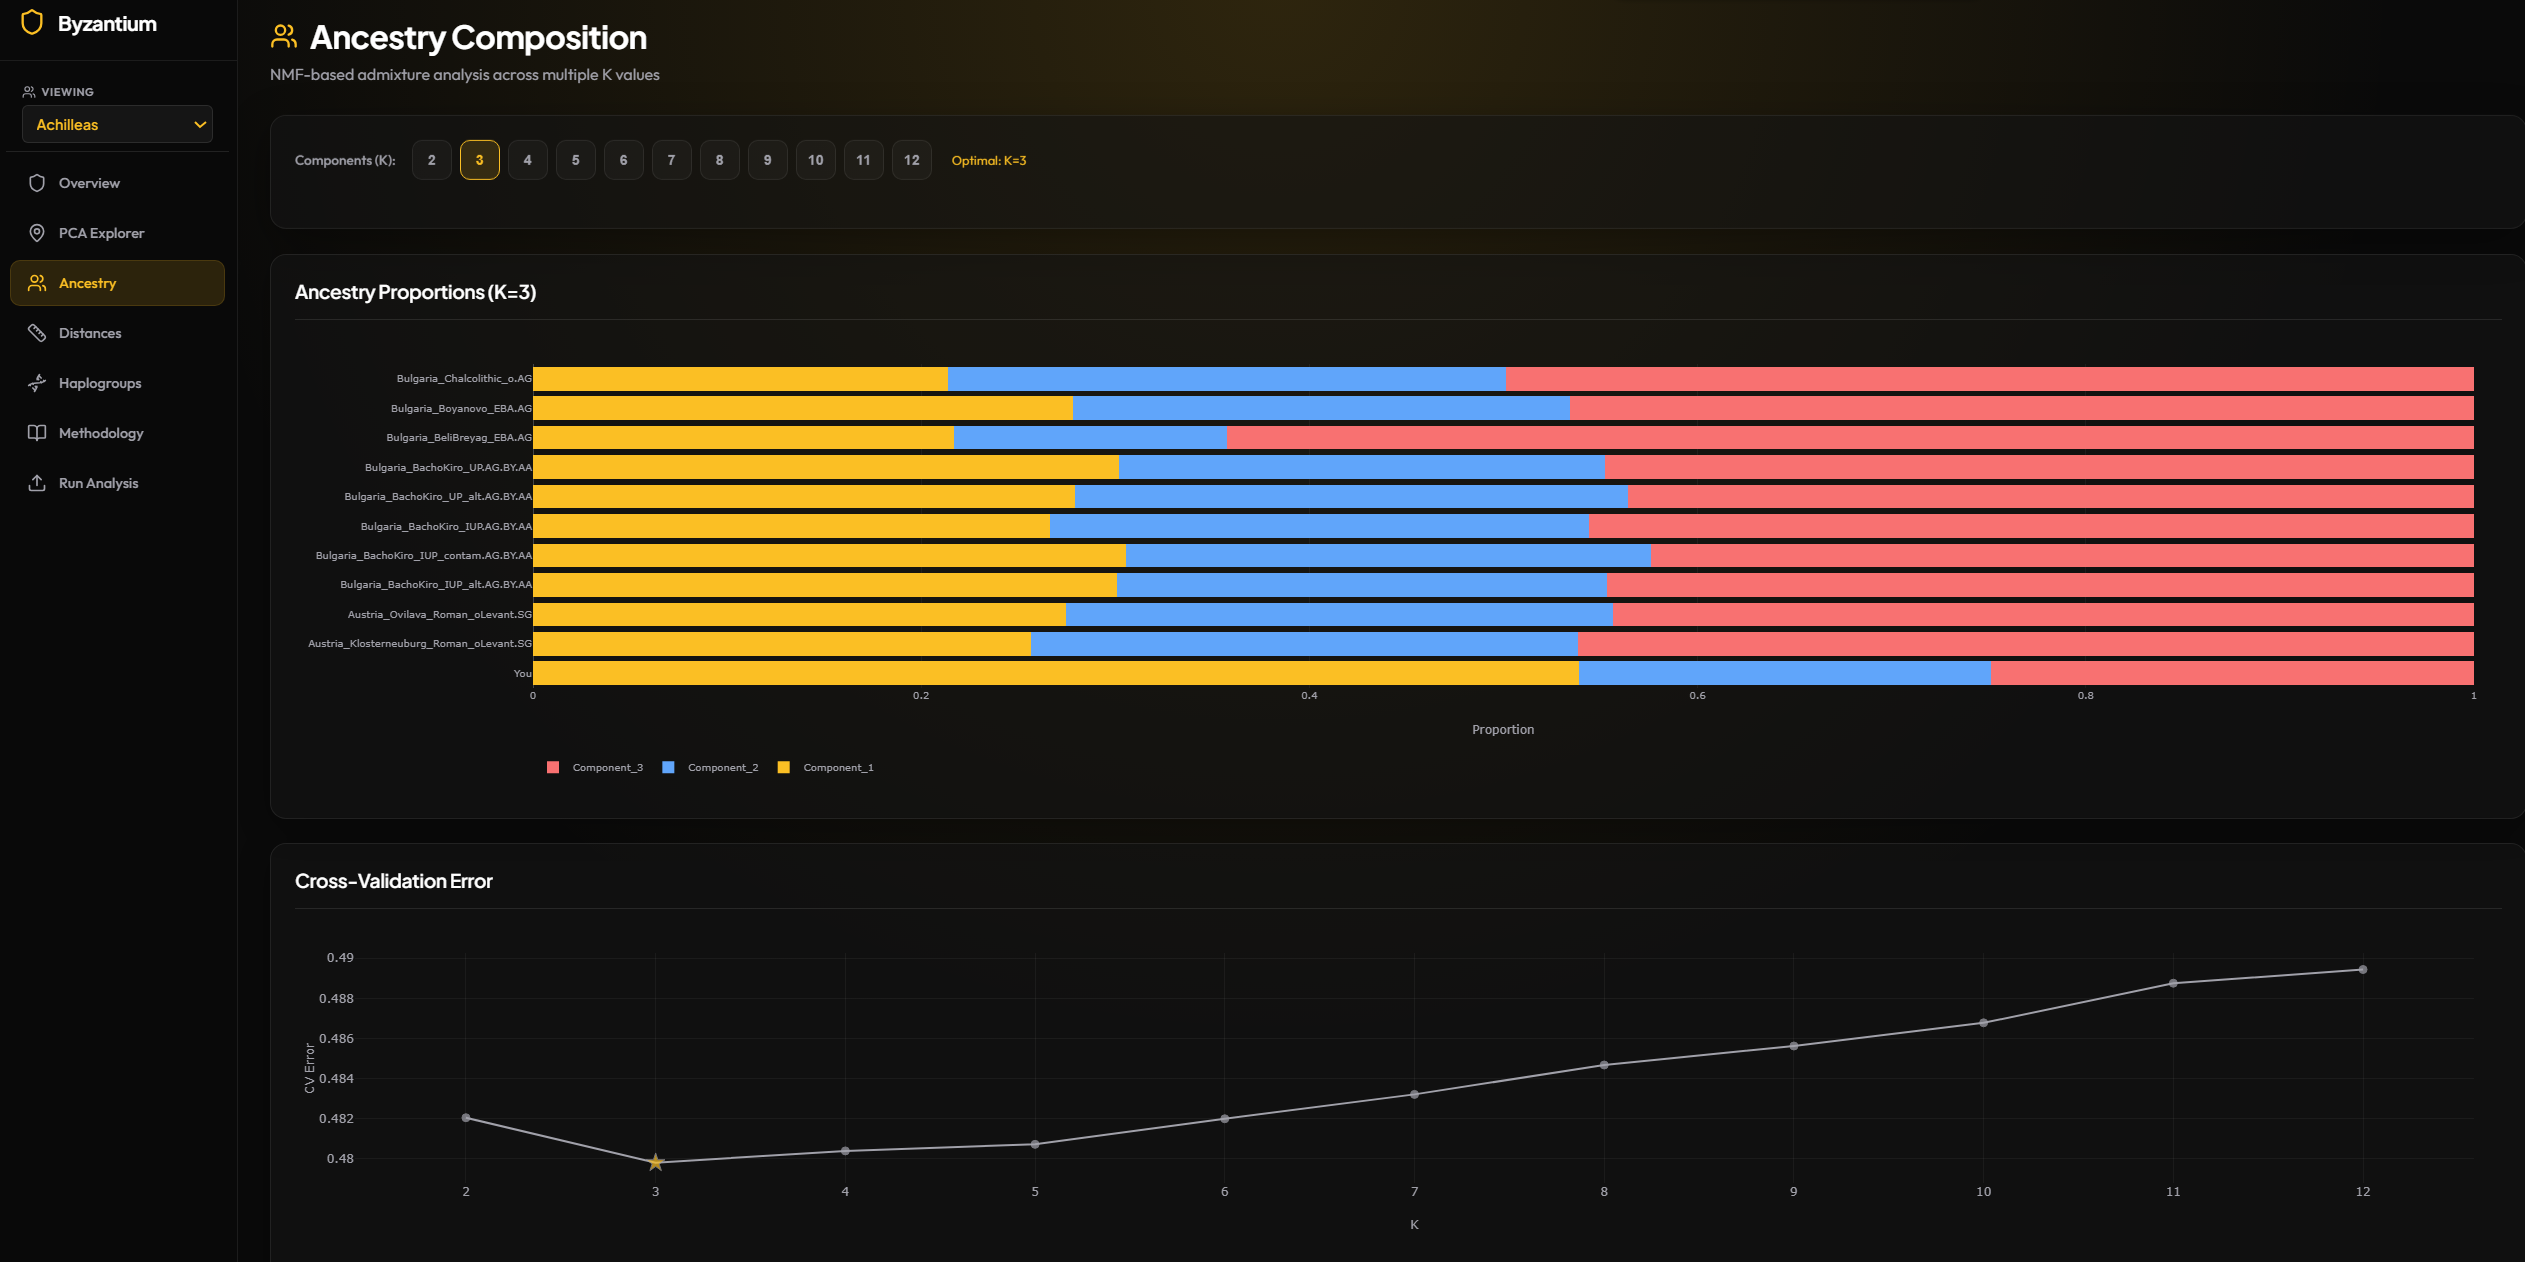Screen dimensions: 2525x1262
Task: Click the Byzantium shield logo
Action: [33, 23]
